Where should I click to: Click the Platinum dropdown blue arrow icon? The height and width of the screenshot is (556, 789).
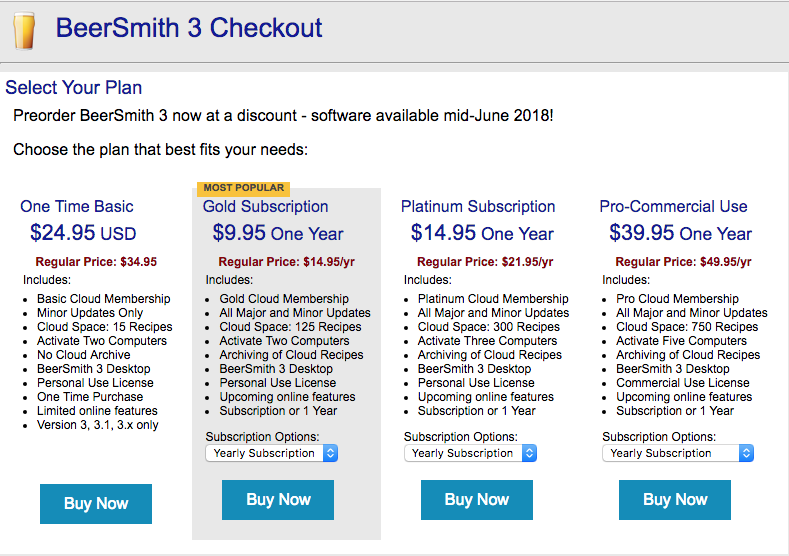[x=529, y=453]
